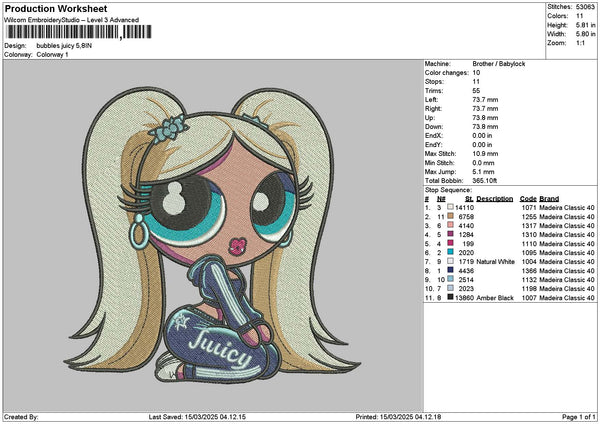600x424 pixels.
Task: Click the stitch count 6758 in row 2
Action: [x=466, y=217]
